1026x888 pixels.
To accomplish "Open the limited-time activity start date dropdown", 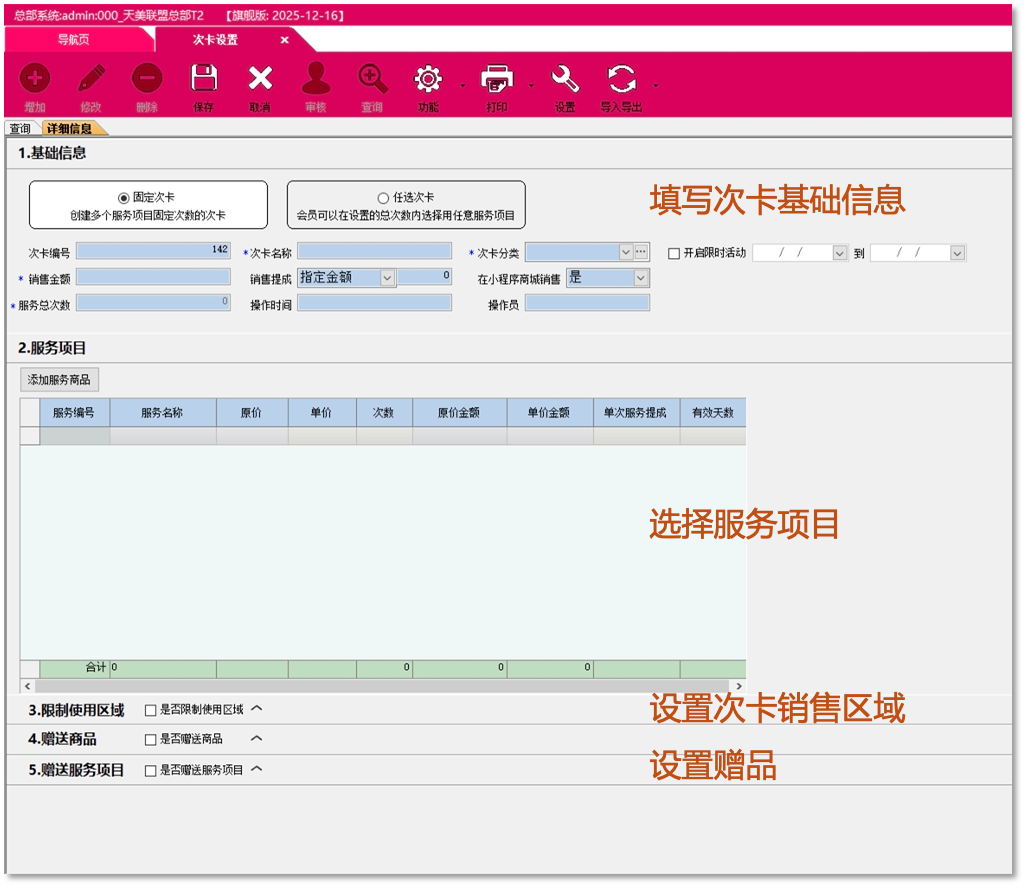I will (840, 253).
